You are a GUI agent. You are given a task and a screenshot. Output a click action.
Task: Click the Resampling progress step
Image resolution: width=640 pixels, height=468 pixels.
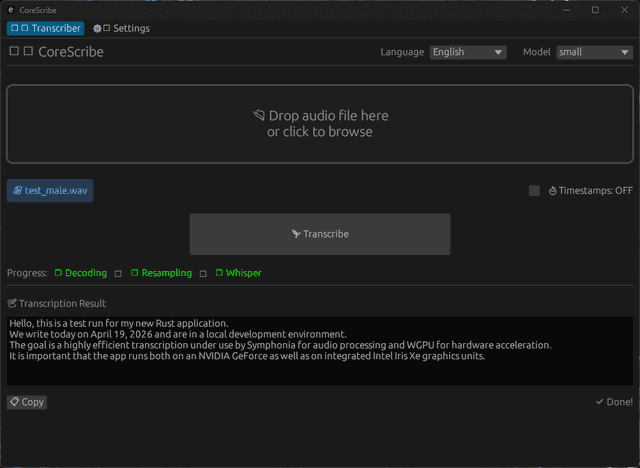point(161,273)
